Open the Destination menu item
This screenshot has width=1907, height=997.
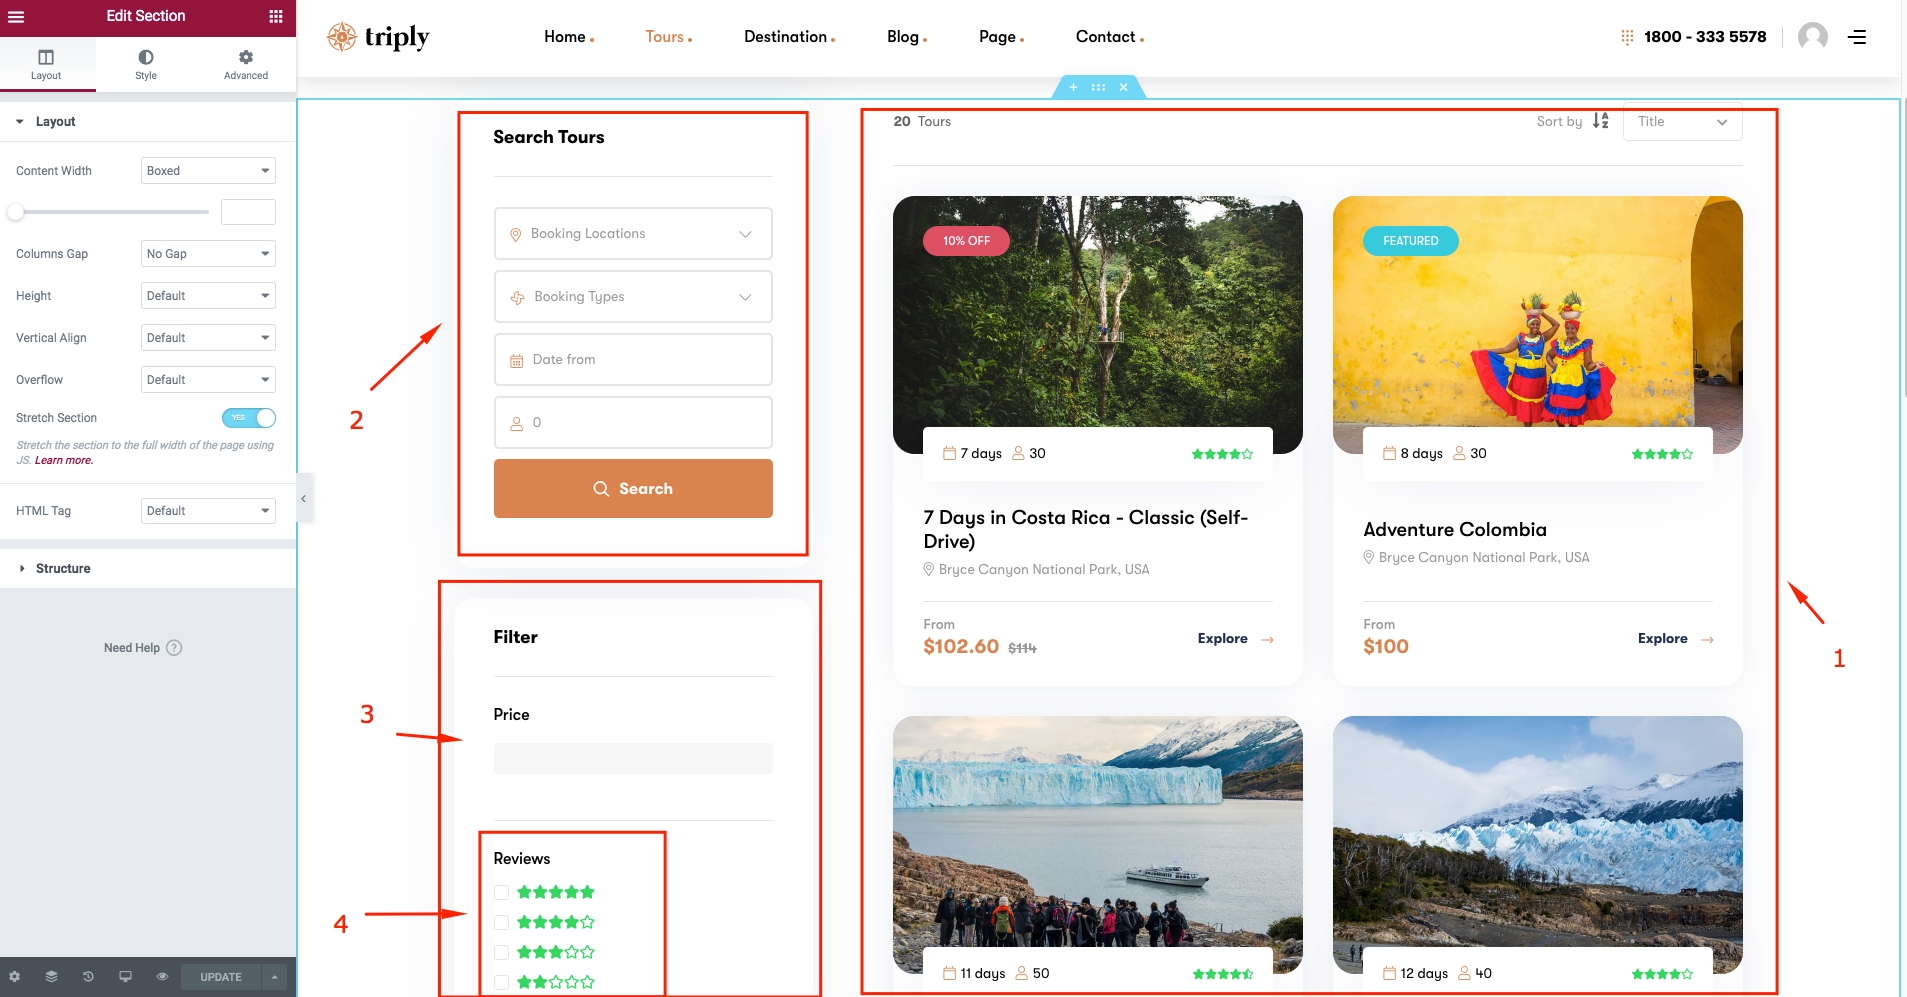788,37
